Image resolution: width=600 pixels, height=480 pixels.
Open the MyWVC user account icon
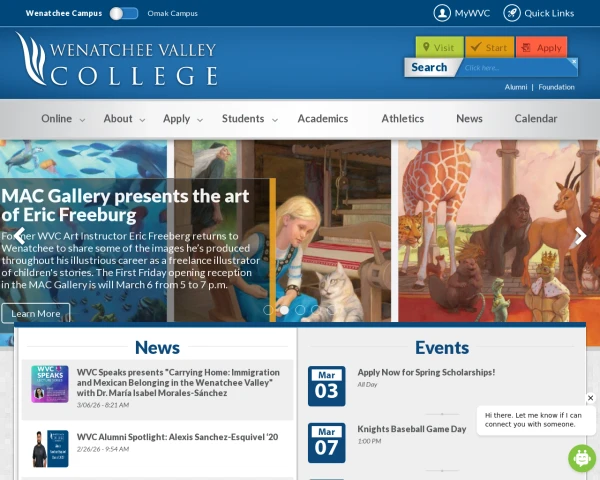[x=442, y=13]
